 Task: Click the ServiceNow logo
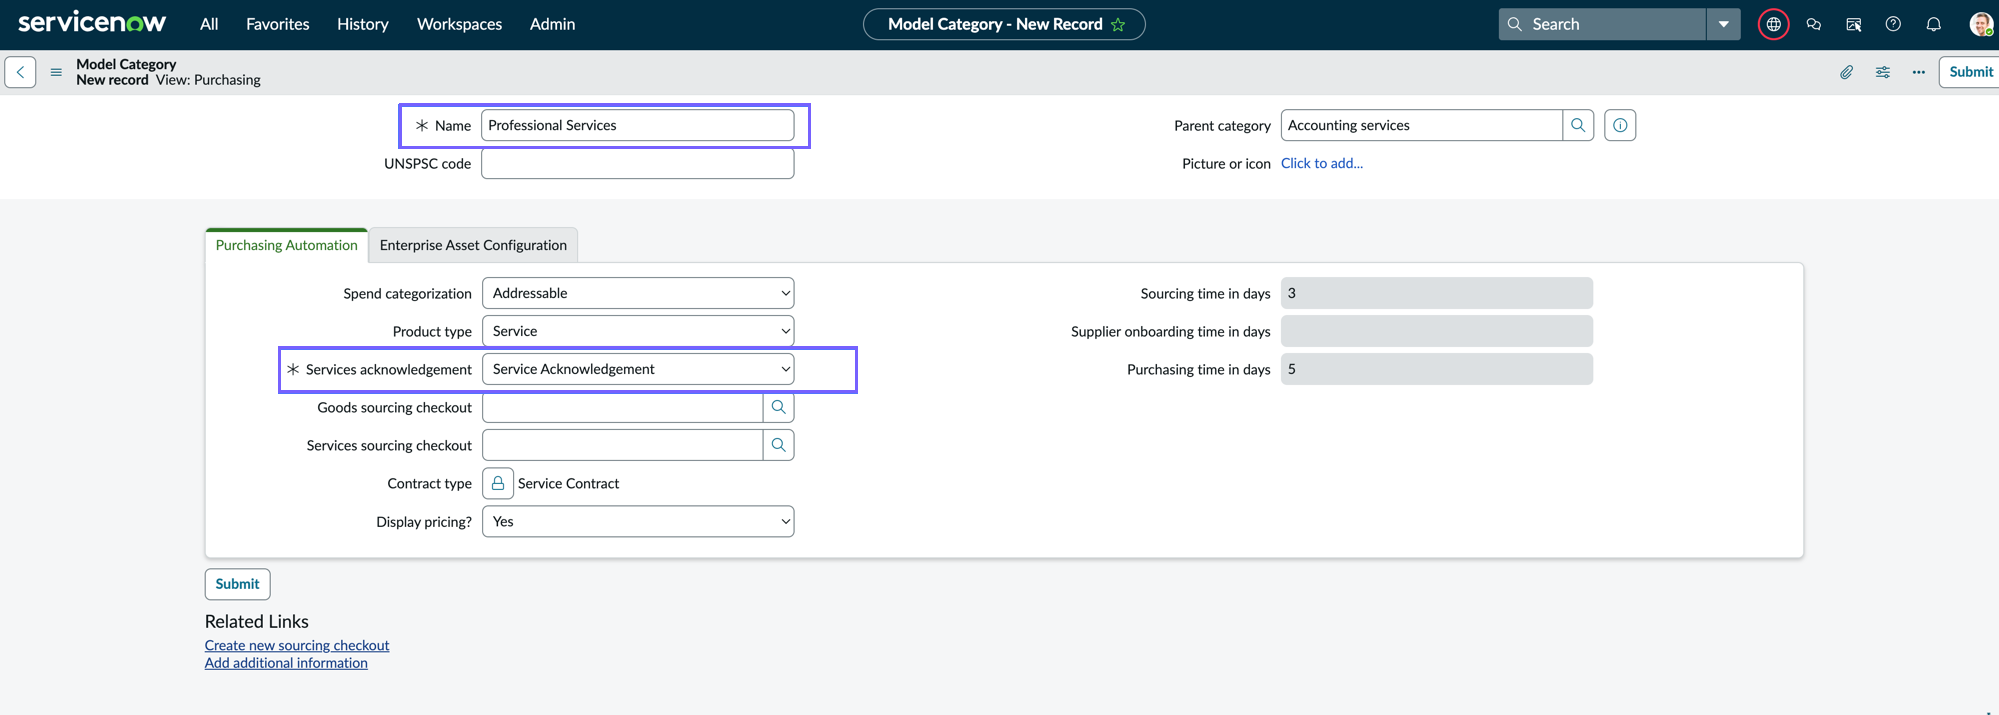[x=92, y=23]
